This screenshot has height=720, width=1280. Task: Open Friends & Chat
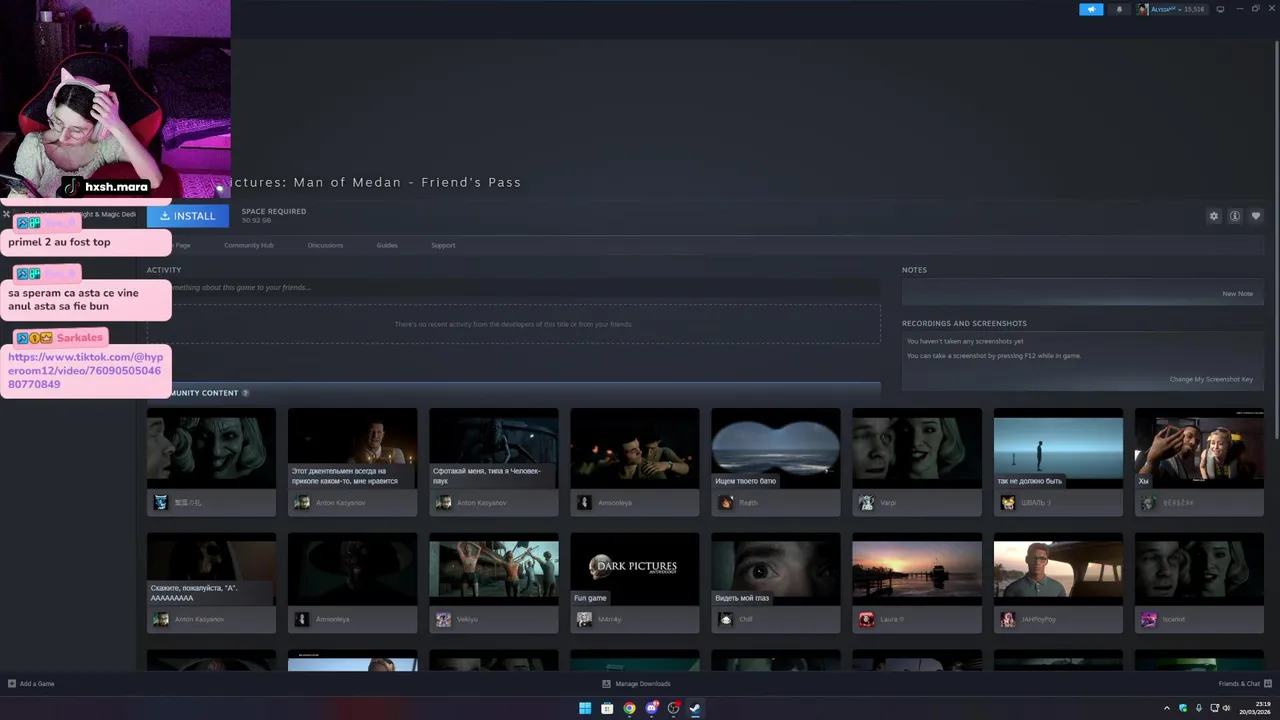(x=1244, y=684)
